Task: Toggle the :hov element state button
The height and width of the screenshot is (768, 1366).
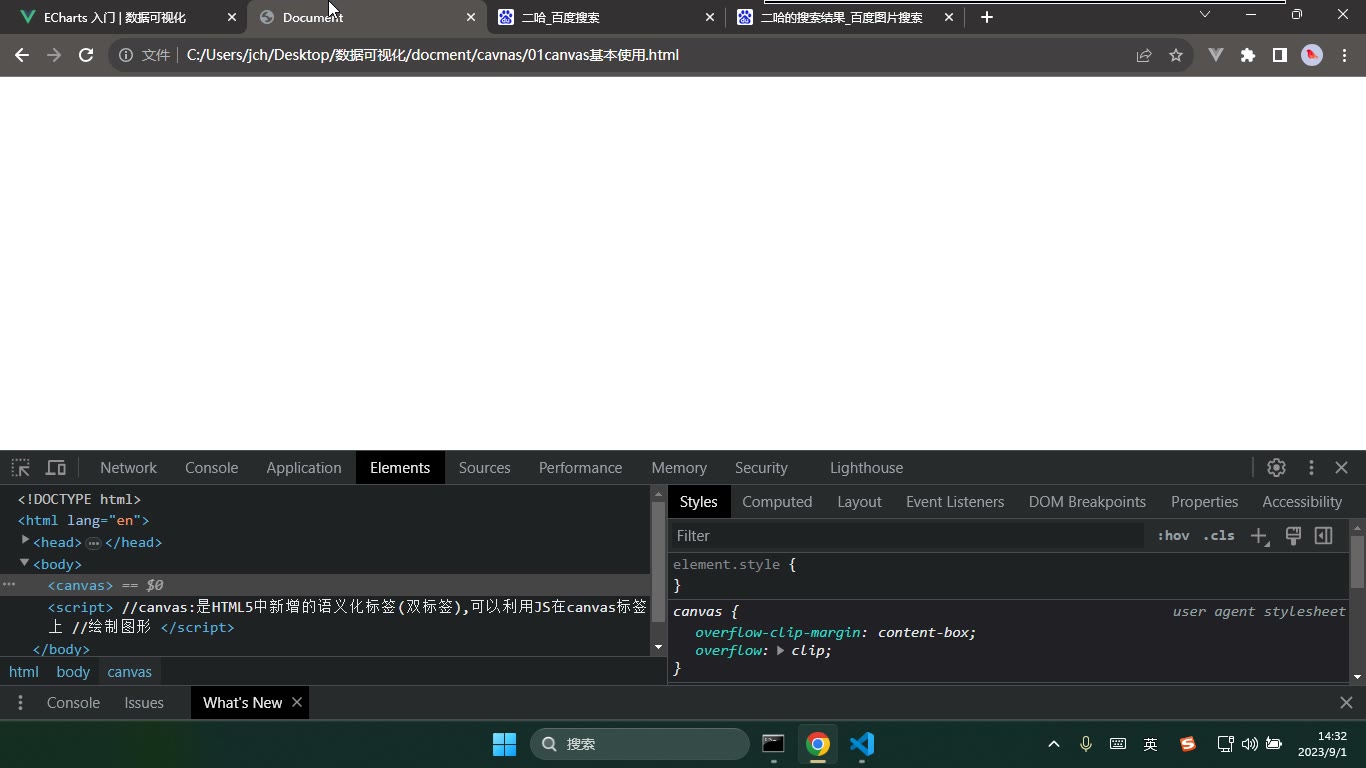Action: [x=1173, y=535]
